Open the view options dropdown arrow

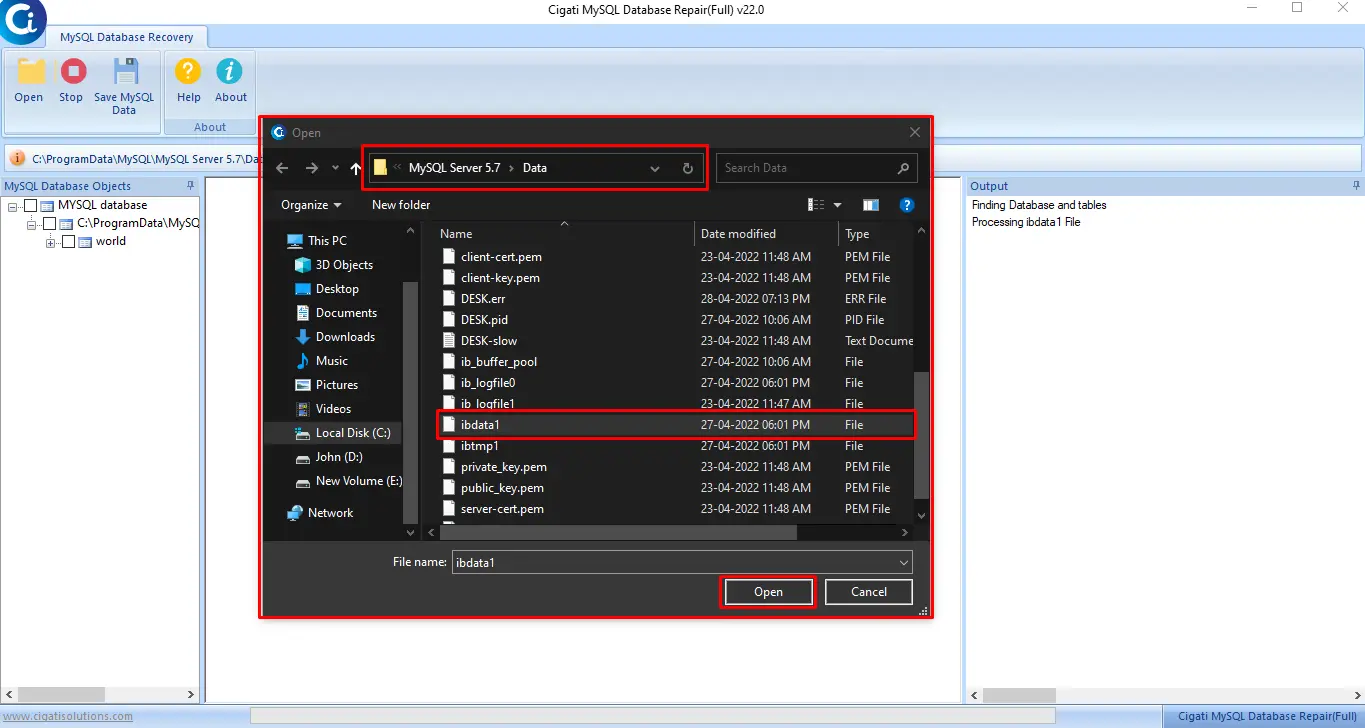point(837,205)
